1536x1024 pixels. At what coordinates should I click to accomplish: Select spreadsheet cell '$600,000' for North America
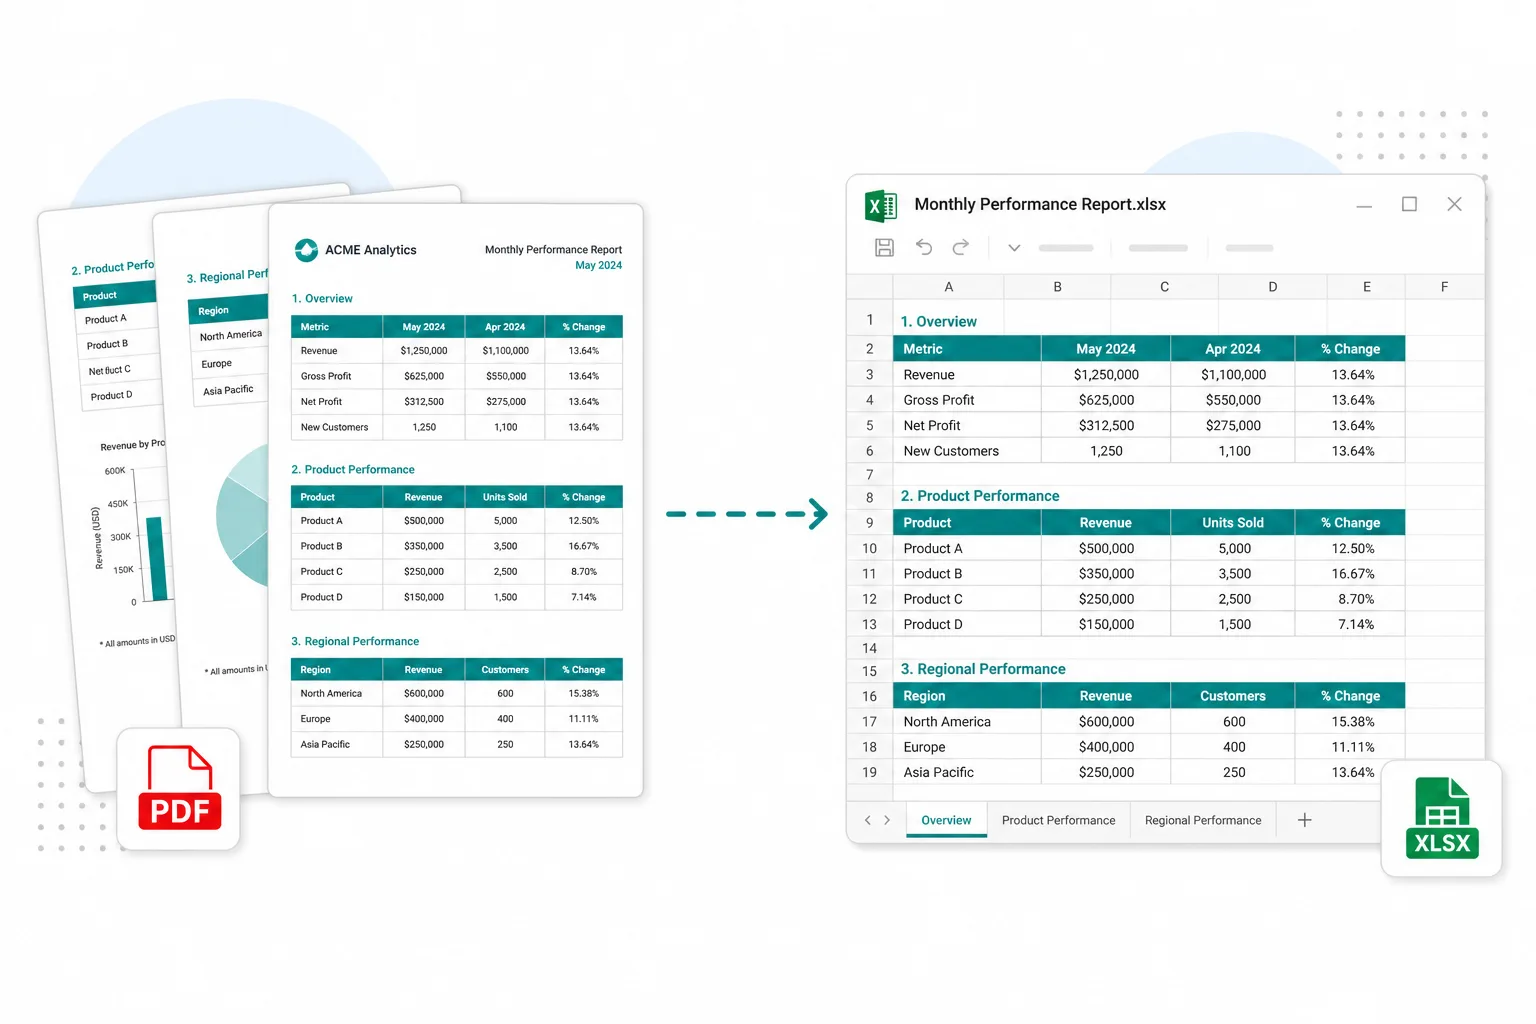coord(1106,722)
